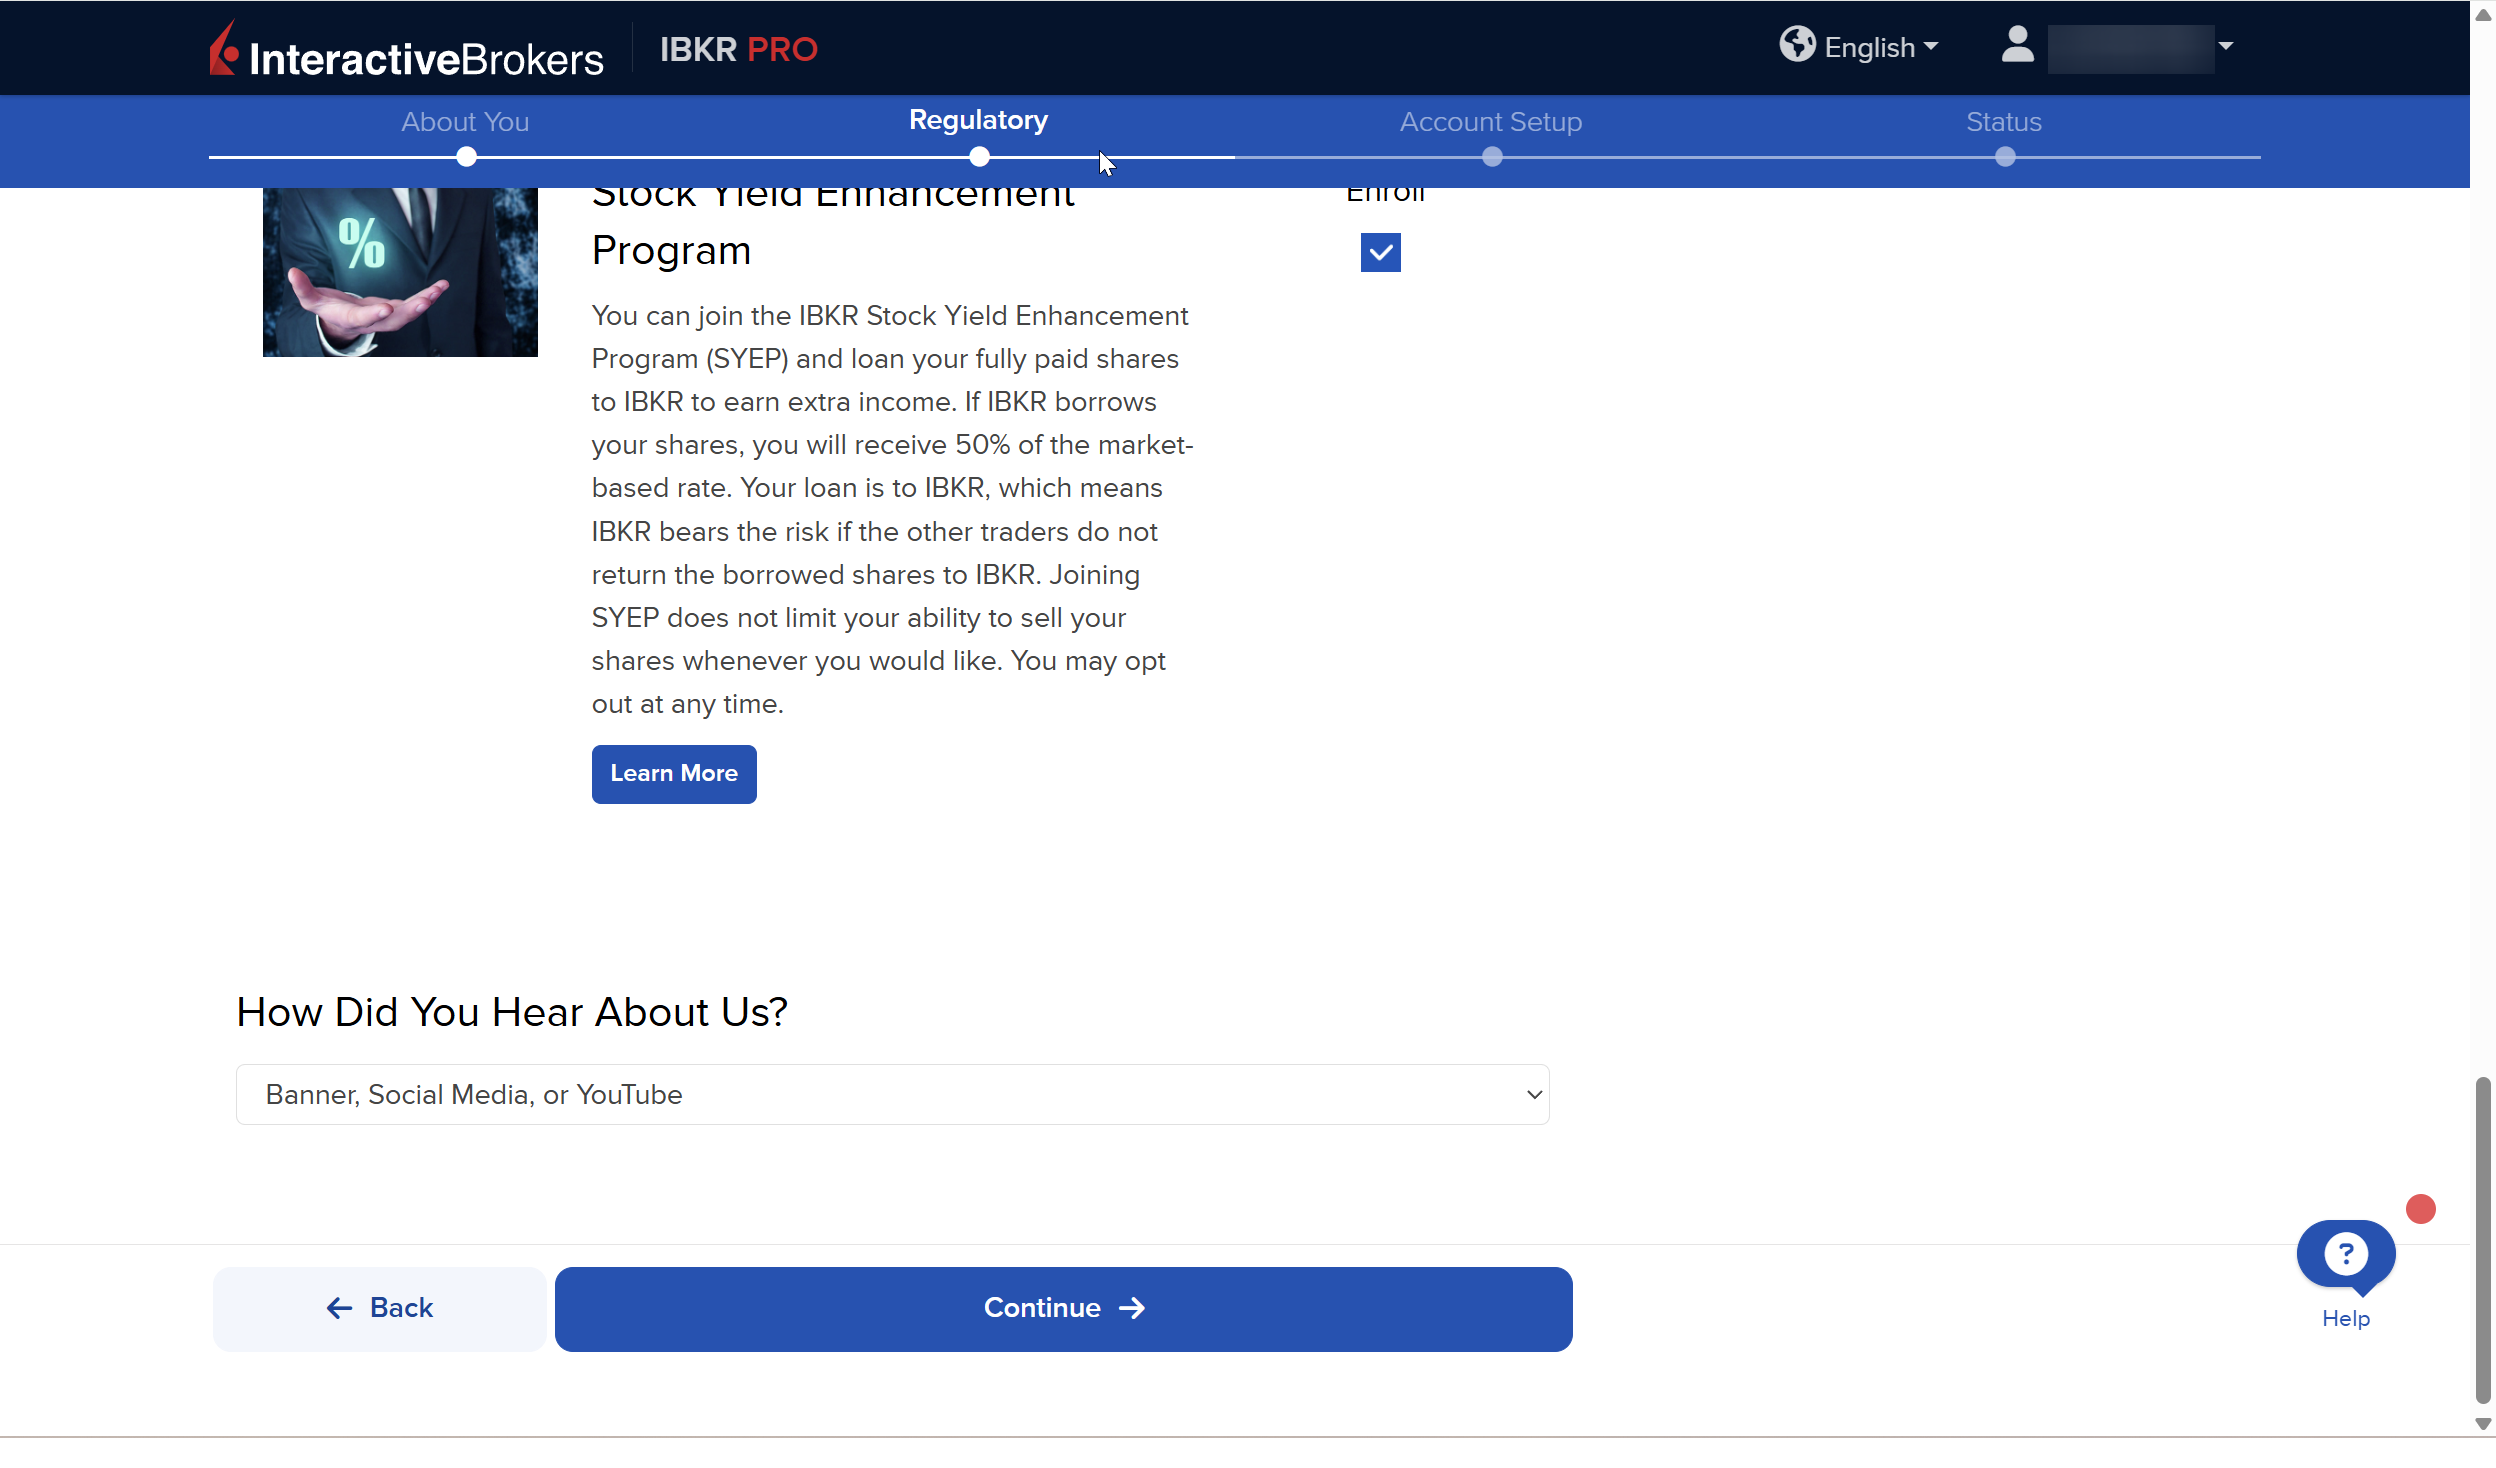The width and height of the screenshot is (2496, 1468).
Task: Select the Account Setup step
Action: point(1490,122)
